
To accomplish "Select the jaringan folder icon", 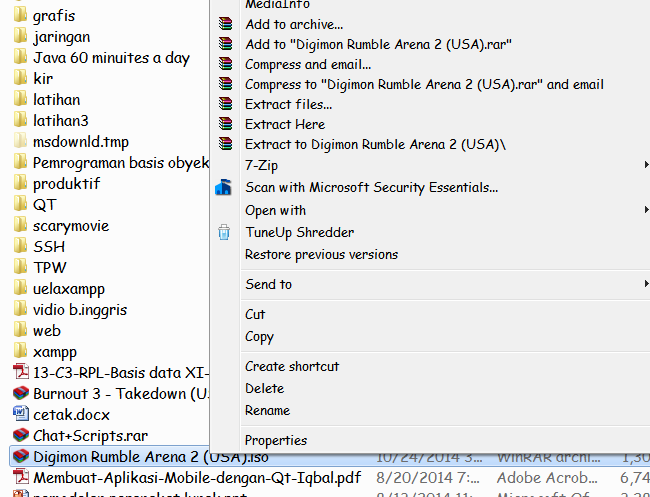I will pyautogui.click(x=20, y=35).
